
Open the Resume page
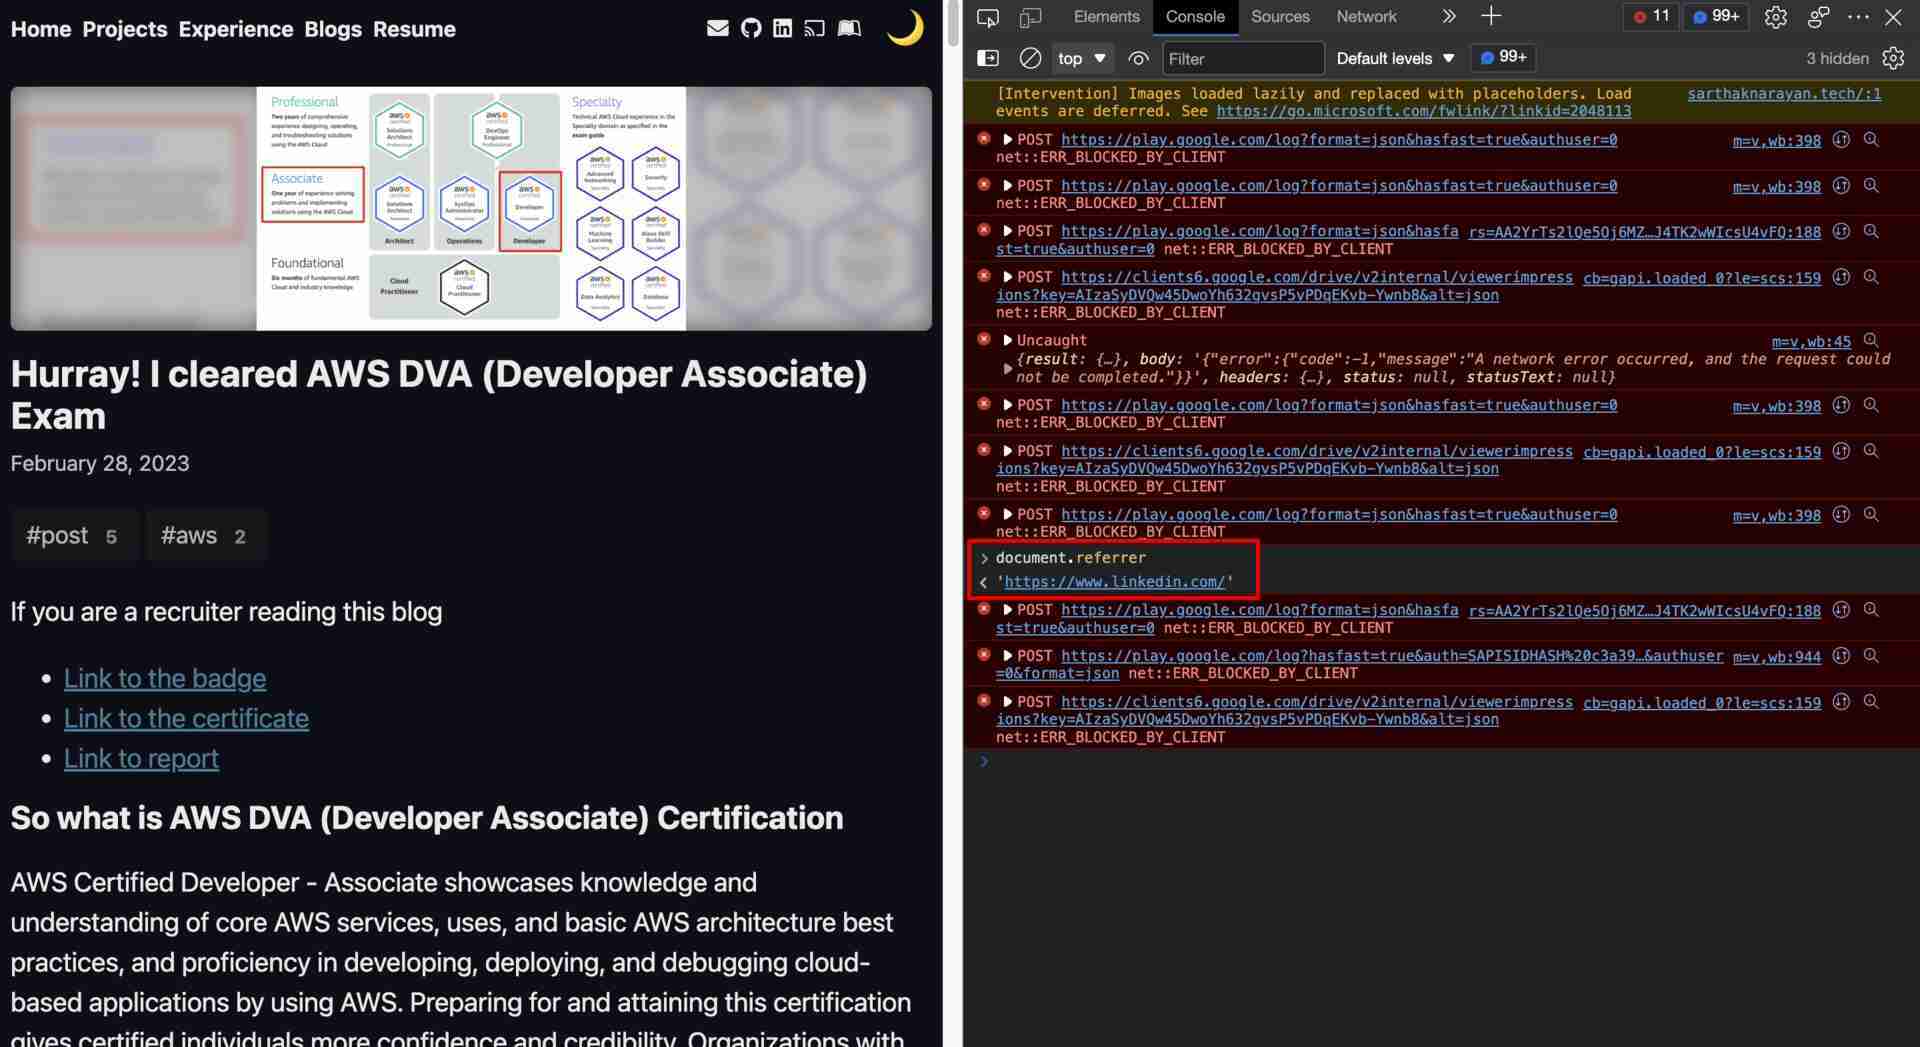click(414, 29)
